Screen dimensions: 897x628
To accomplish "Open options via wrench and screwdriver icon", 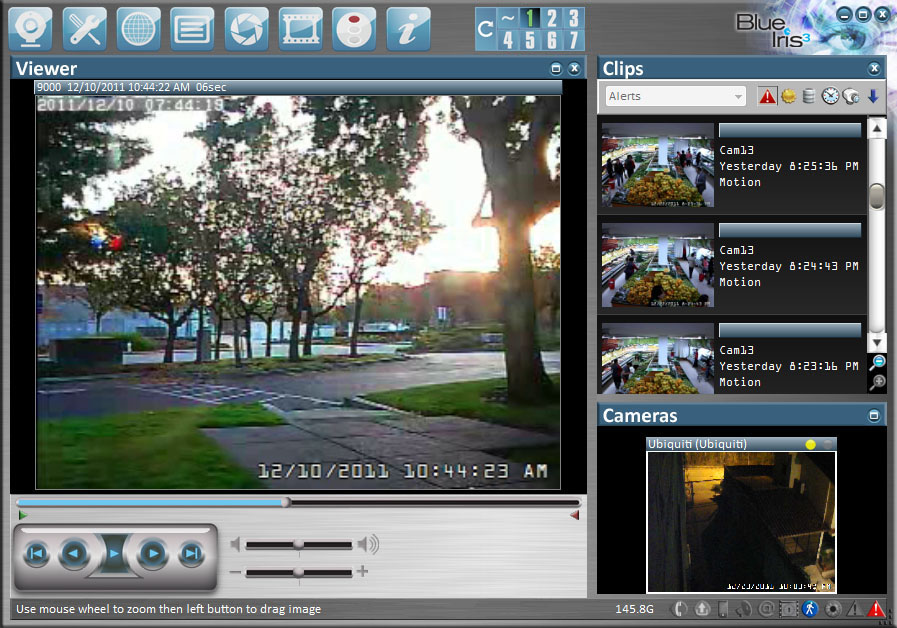I will 84,29.
